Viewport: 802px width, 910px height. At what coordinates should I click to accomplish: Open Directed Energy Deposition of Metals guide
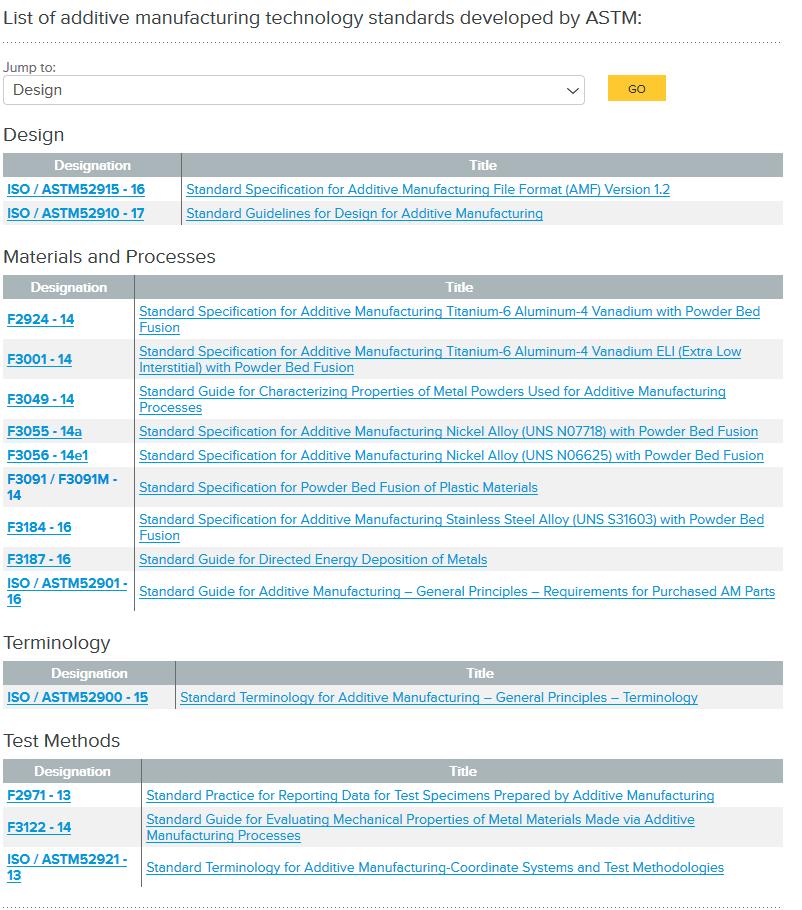click(x=313, y=559)
